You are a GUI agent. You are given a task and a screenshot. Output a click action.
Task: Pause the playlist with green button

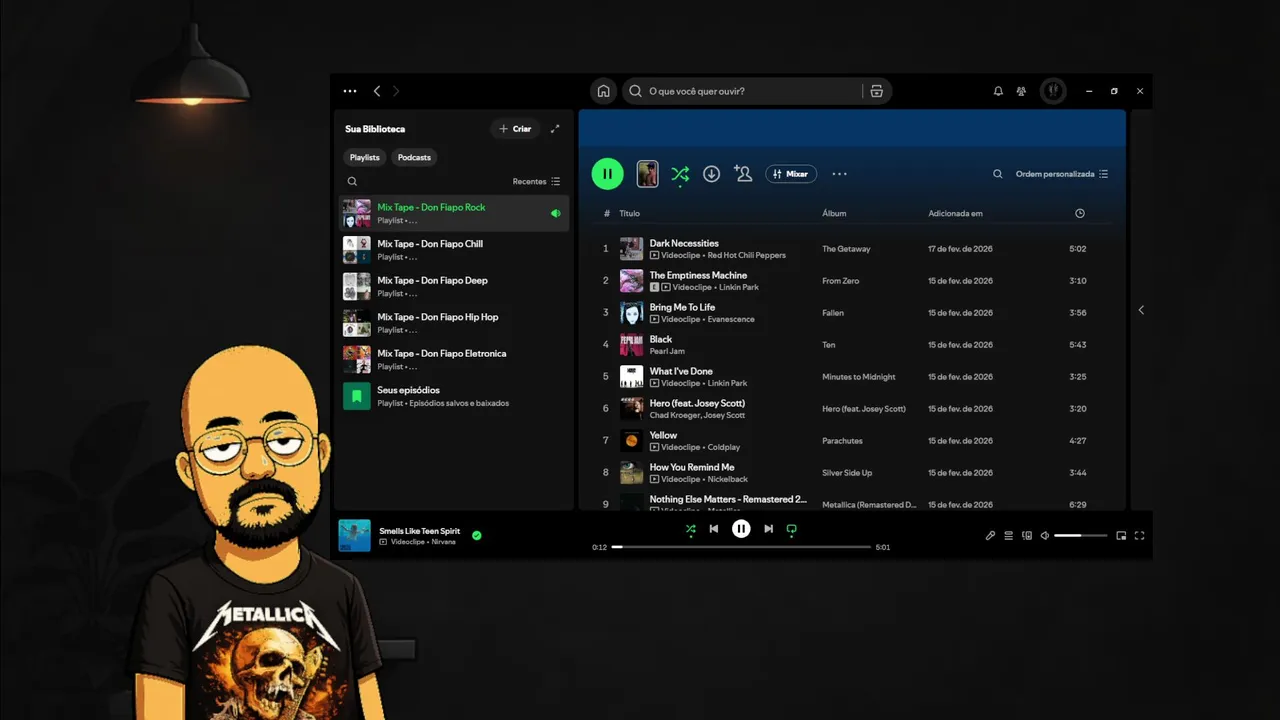point(607,174)
